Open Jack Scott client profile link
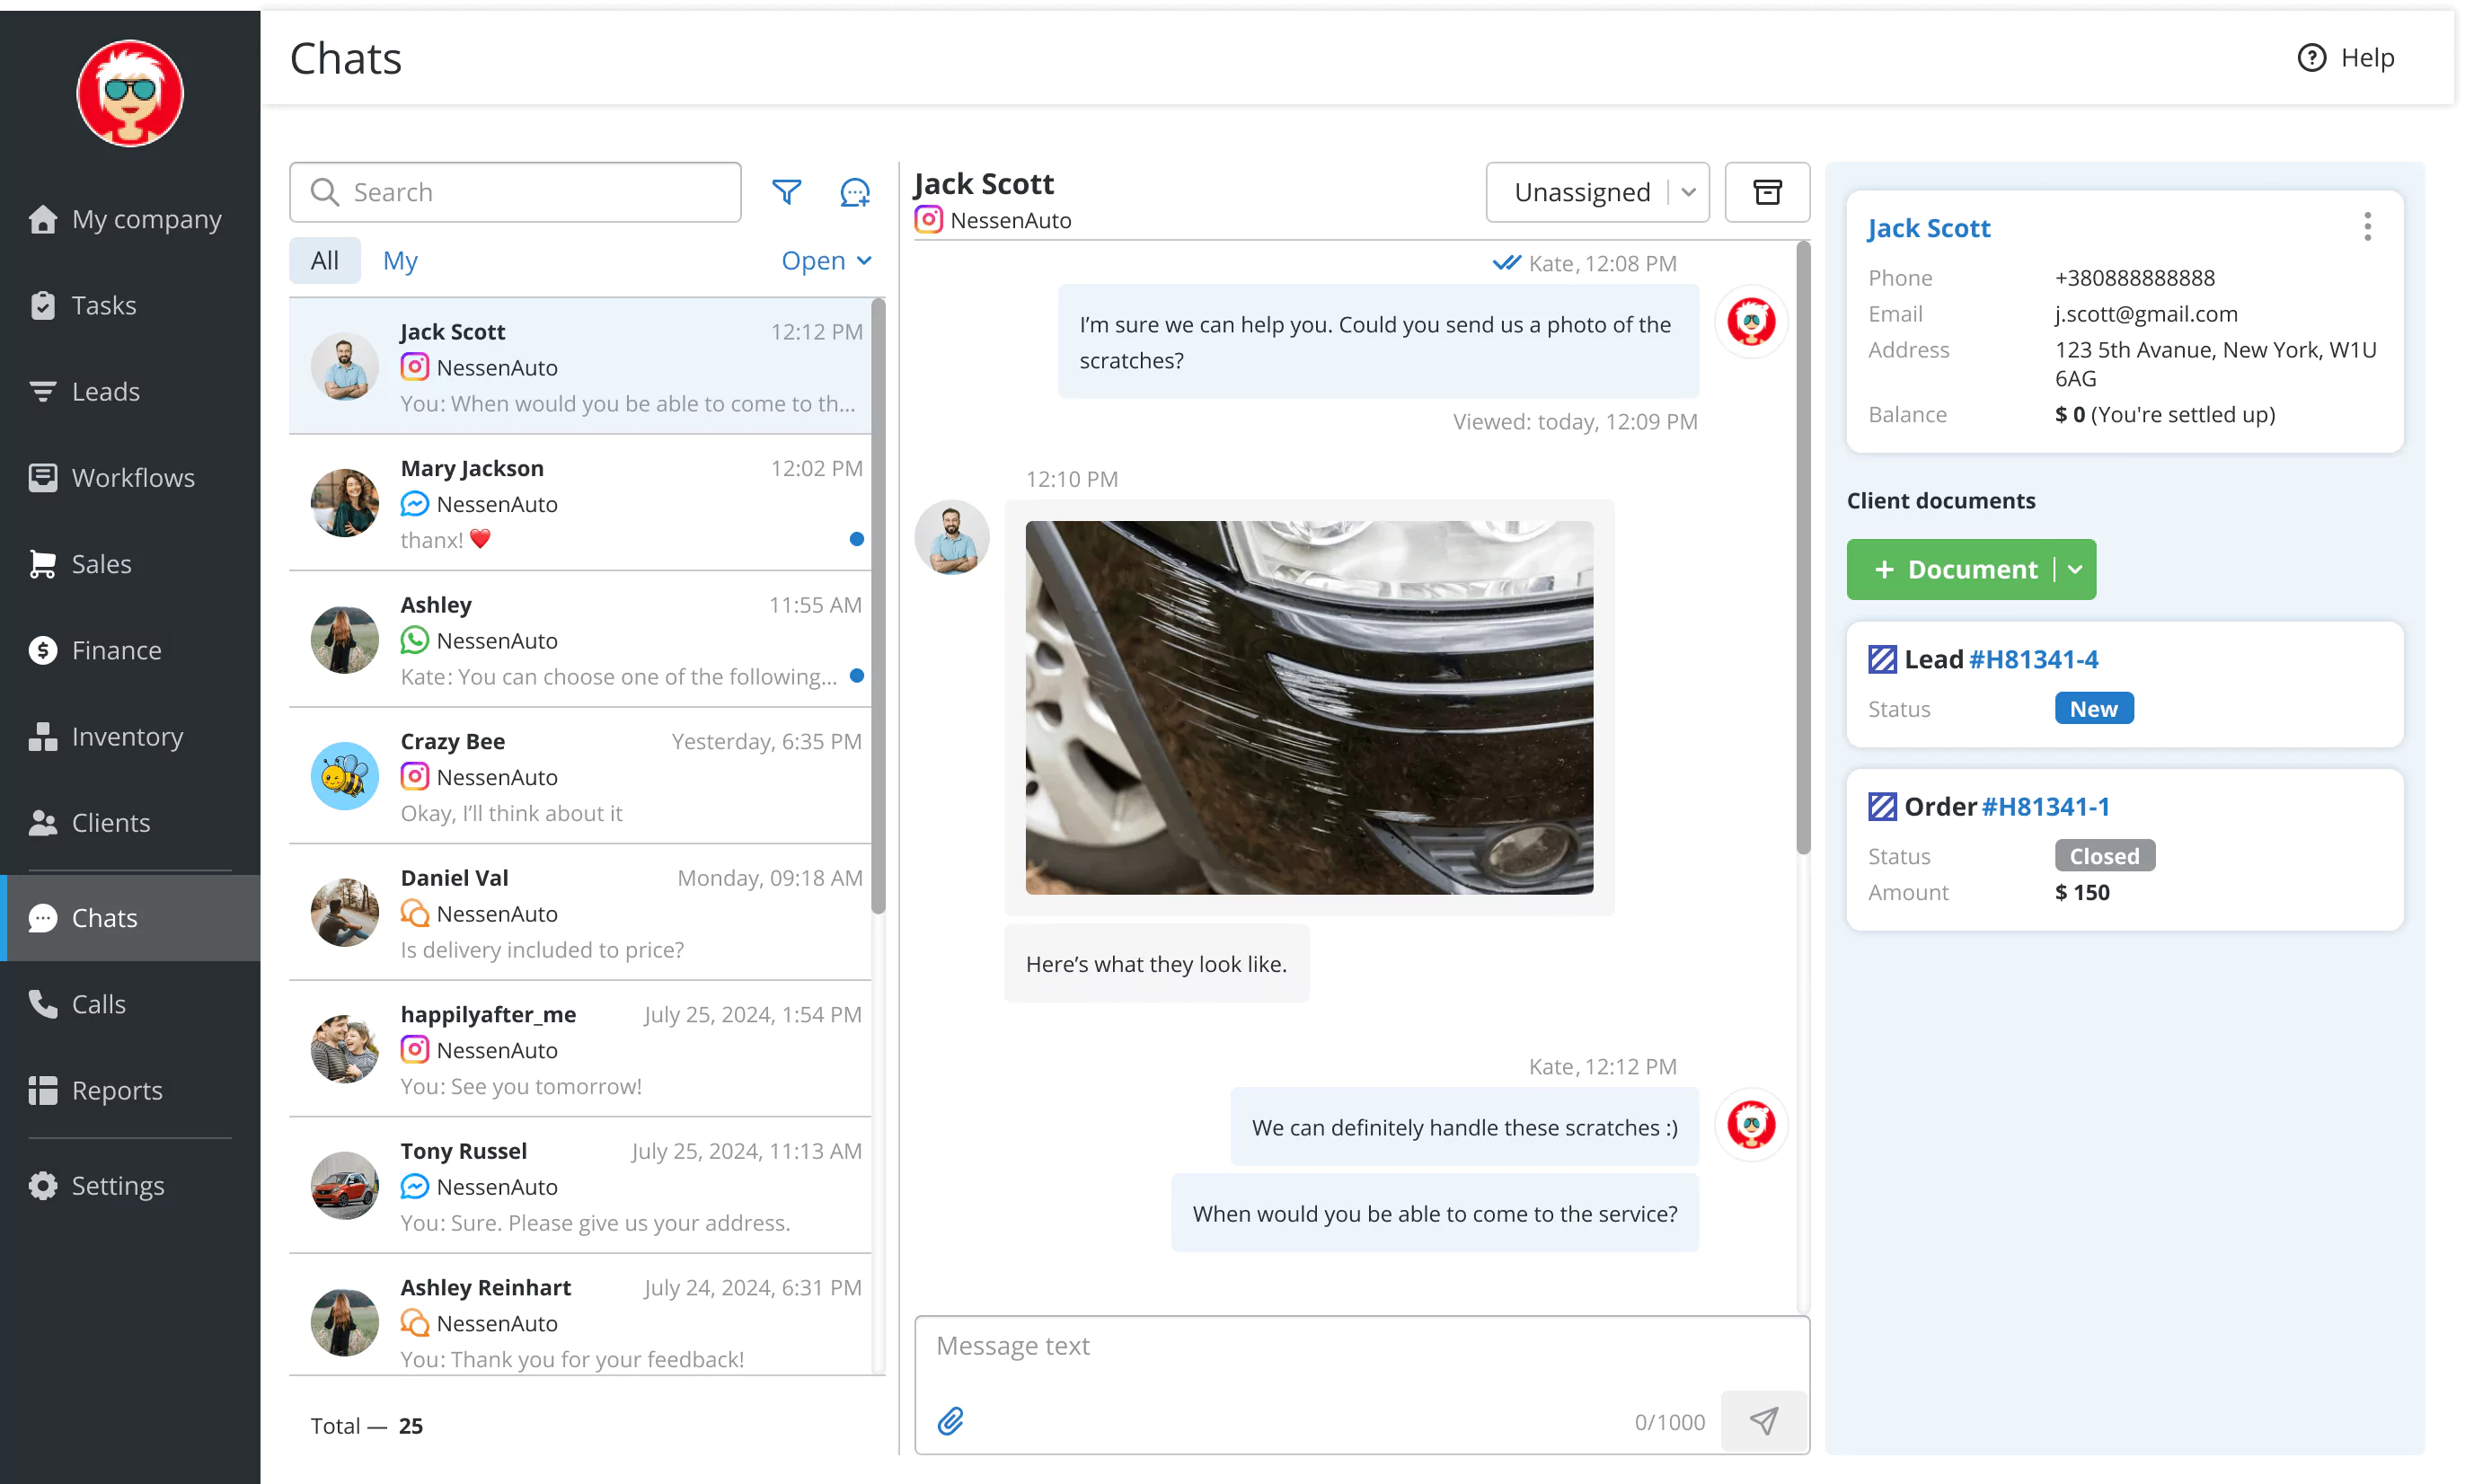The image size is (2465, 1484). click(1928, 228)
